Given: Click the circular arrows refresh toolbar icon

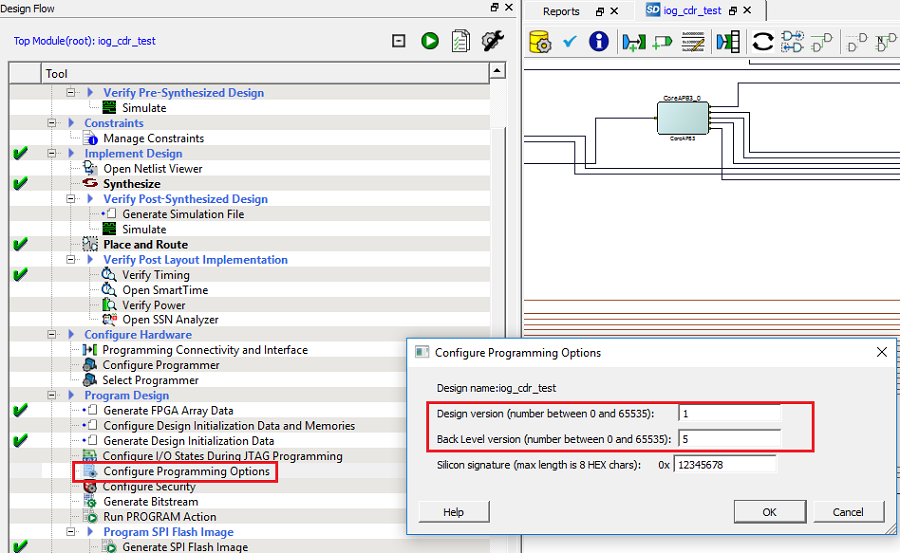Looking at the screenshot, I should click(763, 41).
